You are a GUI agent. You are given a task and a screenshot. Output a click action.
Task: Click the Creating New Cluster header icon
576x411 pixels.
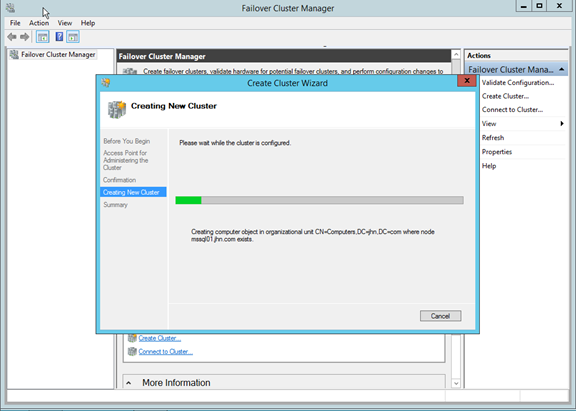(x=117, y=109)
